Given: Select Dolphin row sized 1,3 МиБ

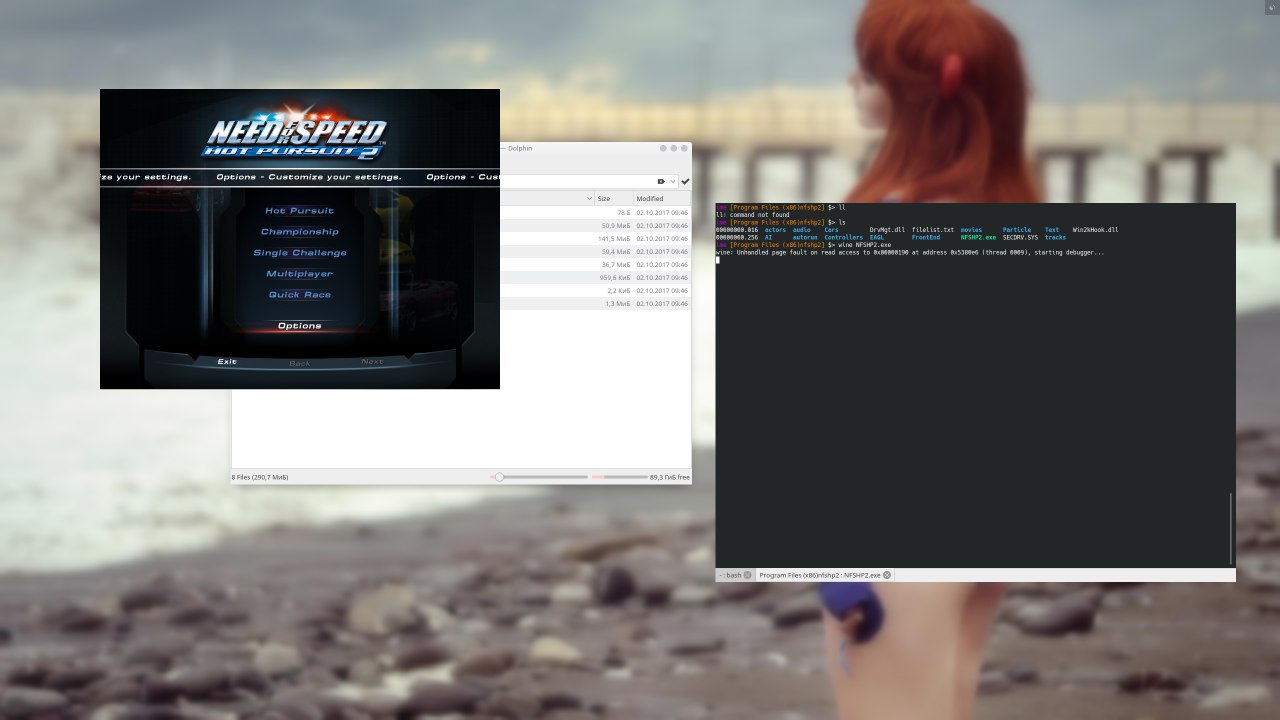Looking at the screenshot, I should pos(595,303).
